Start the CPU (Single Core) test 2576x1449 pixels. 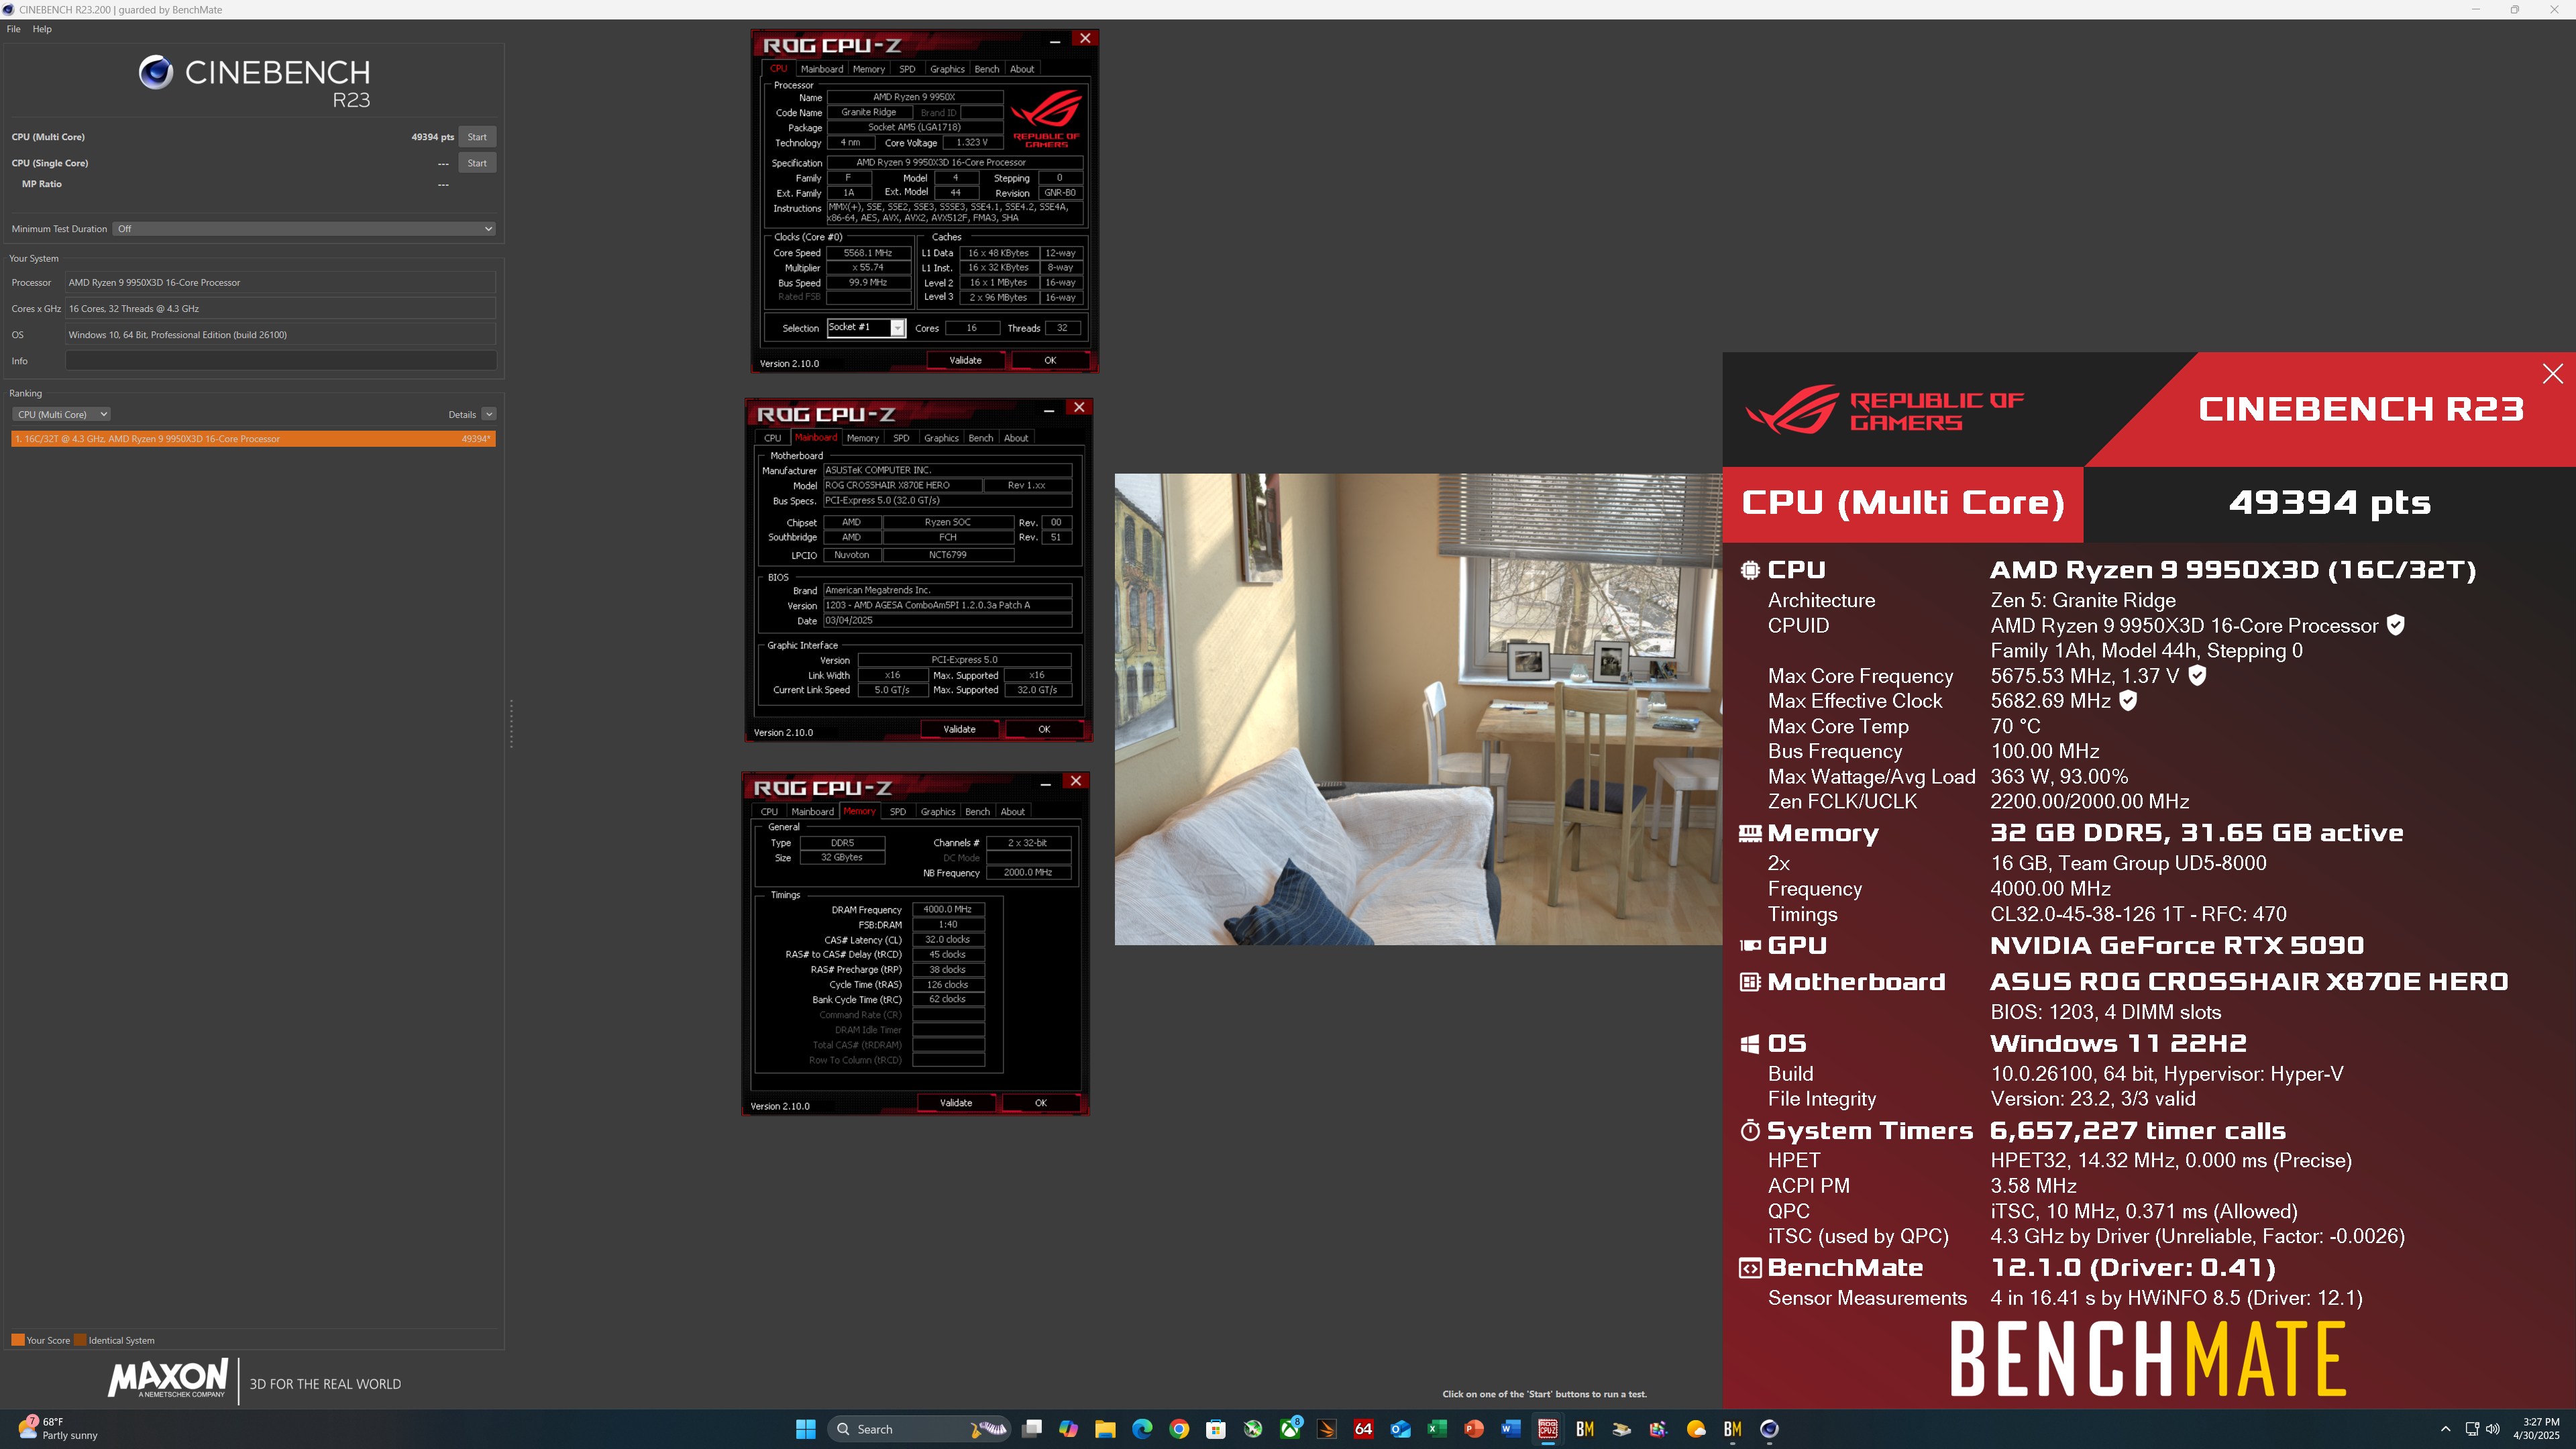click(477, 163)
